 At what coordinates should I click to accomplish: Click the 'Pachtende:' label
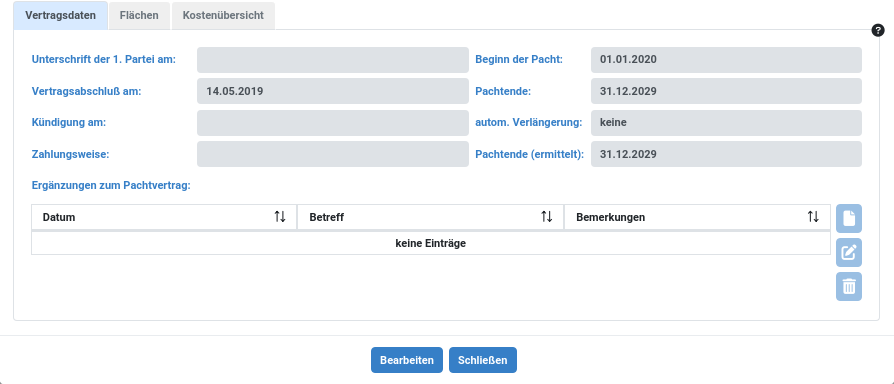click(503, 91)
